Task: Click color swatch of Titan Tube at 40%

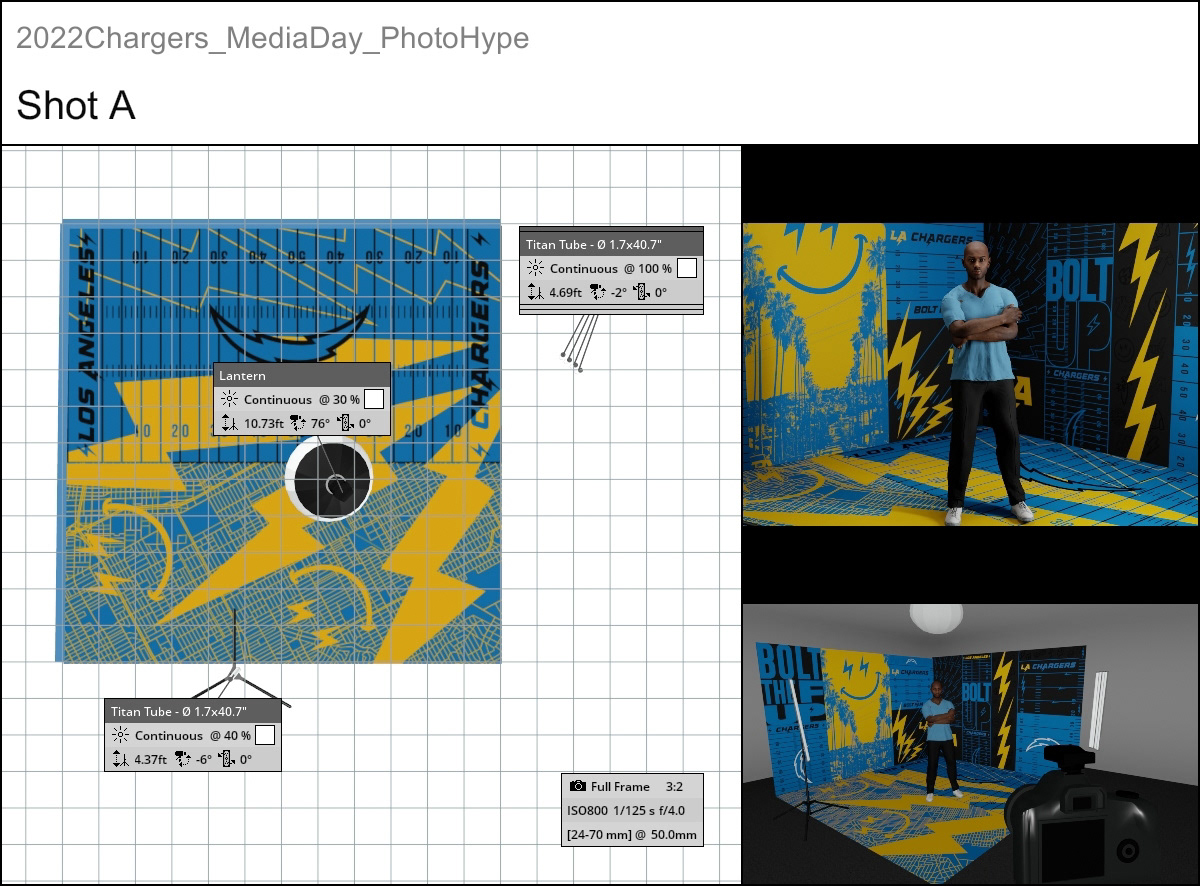Action: tap(264, 735)
